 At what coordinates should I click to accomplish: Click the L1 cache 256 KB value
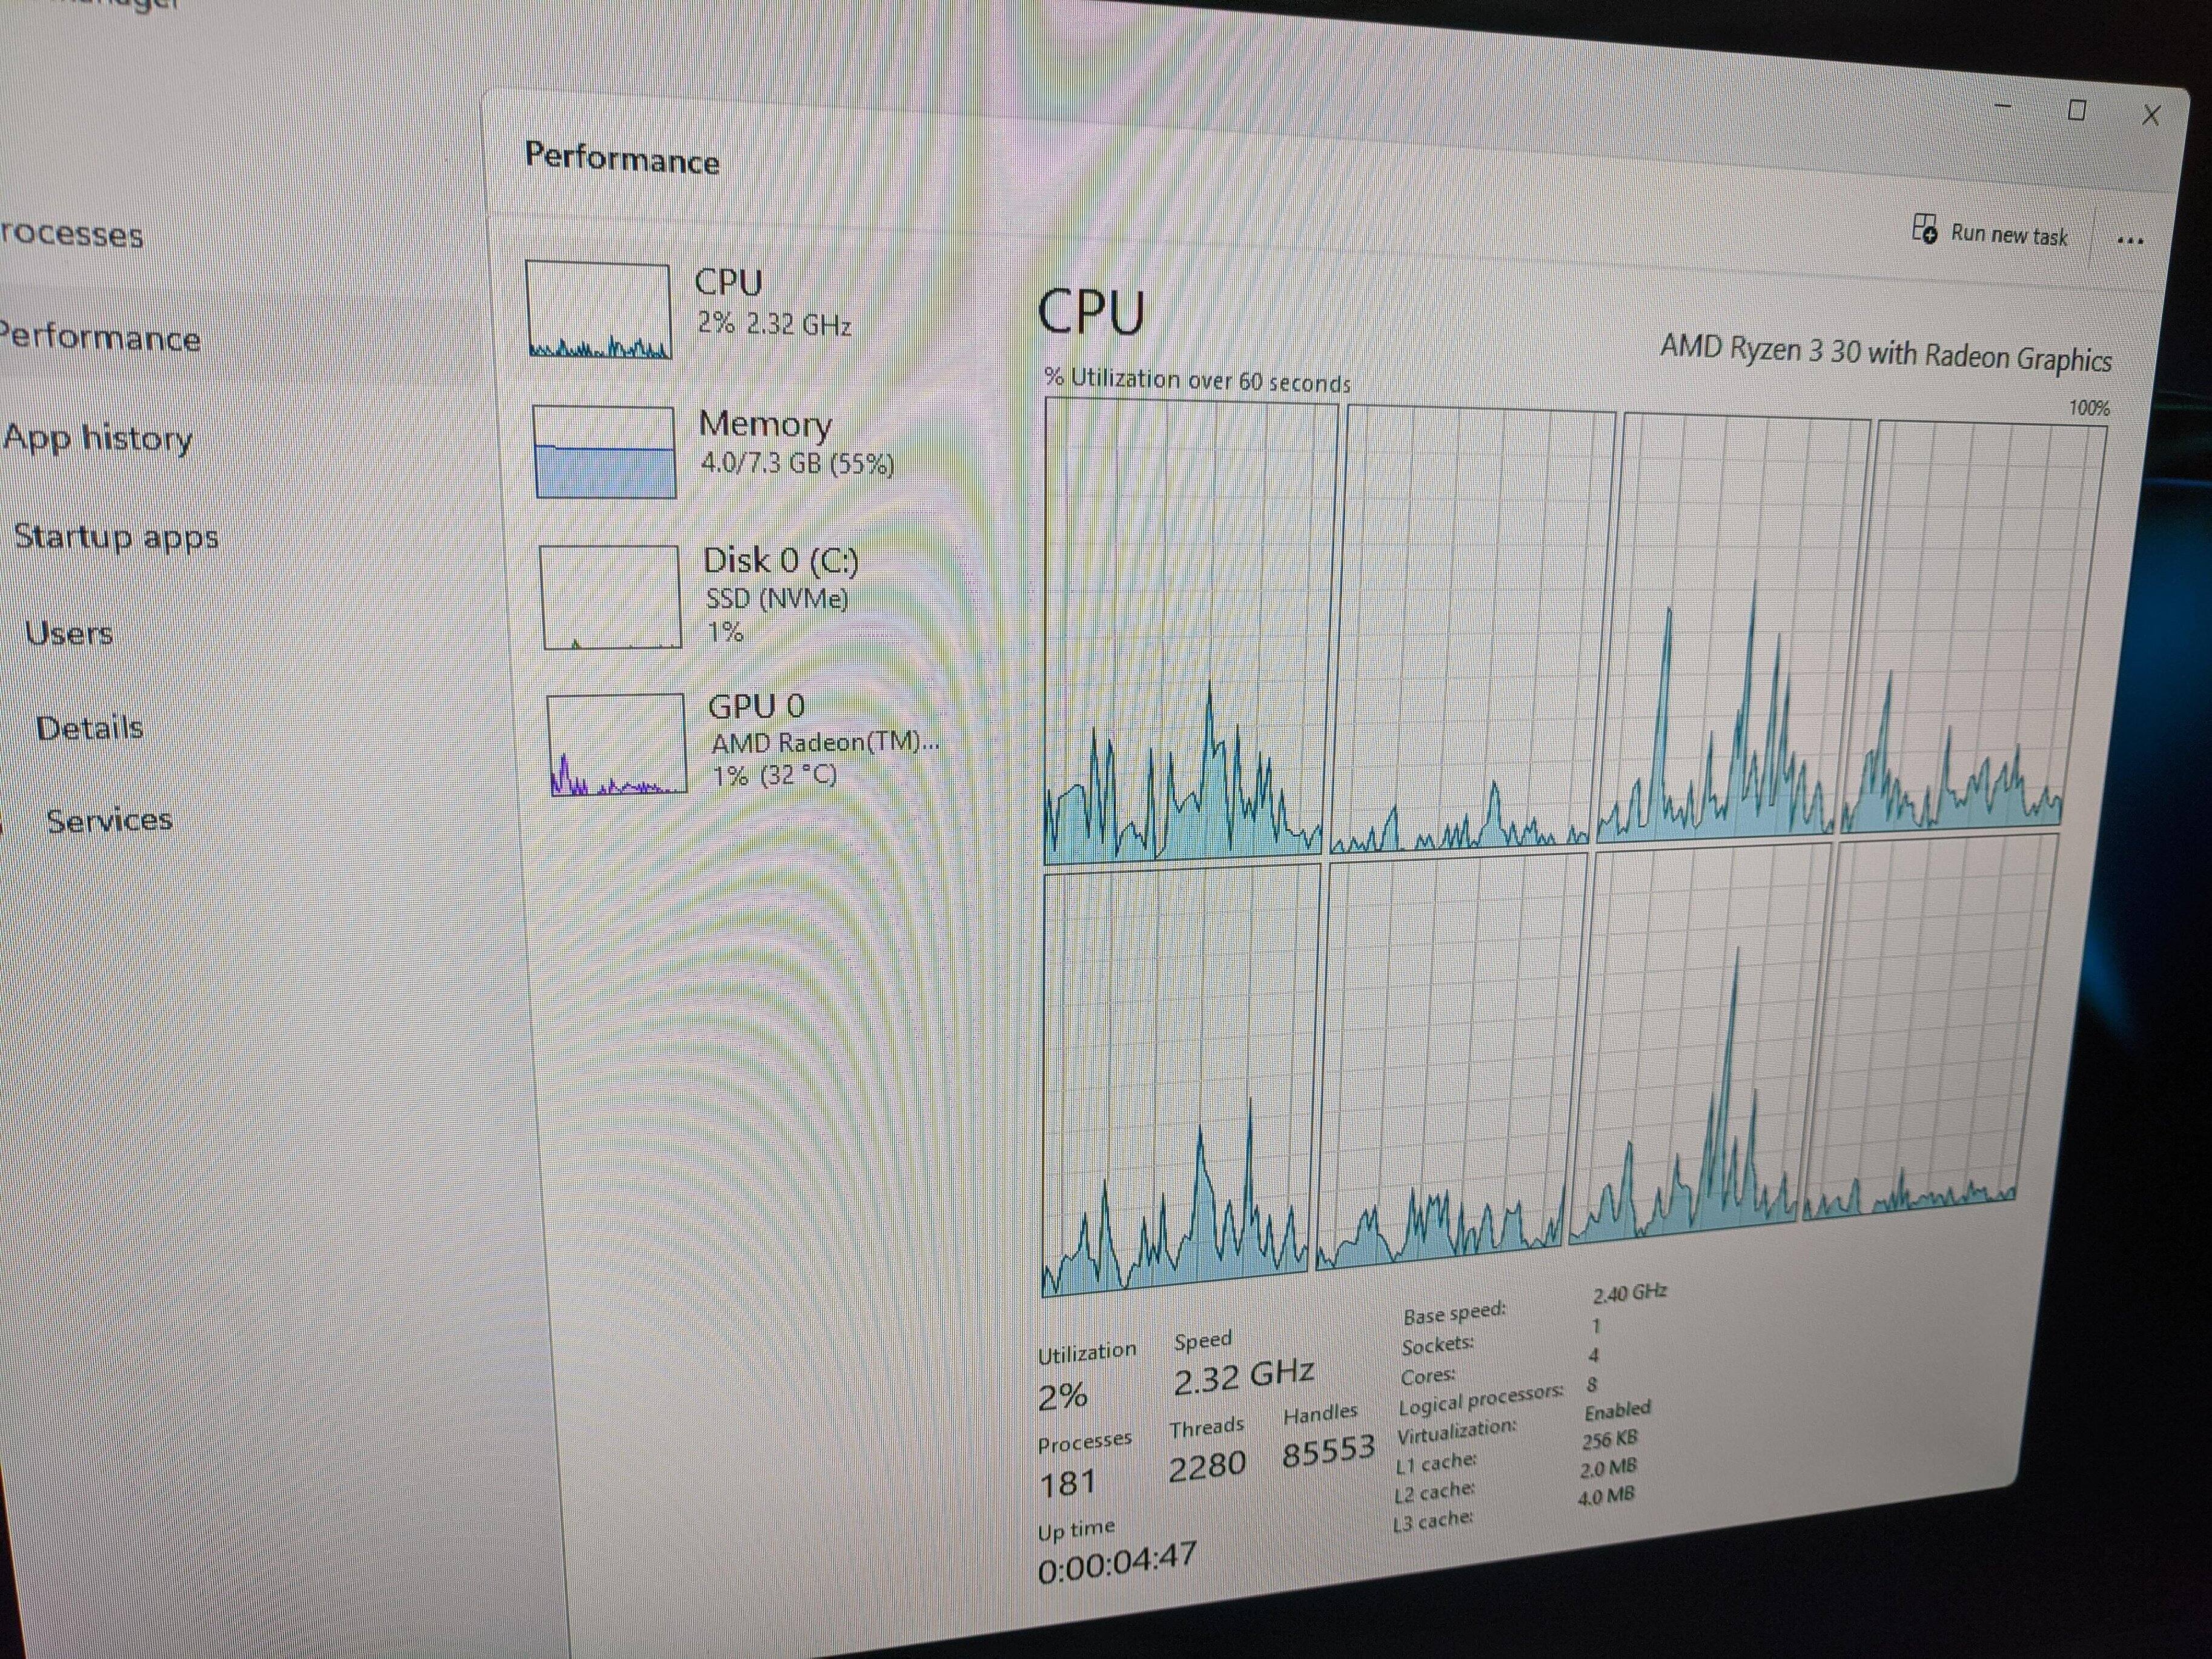[1609, 1439]
